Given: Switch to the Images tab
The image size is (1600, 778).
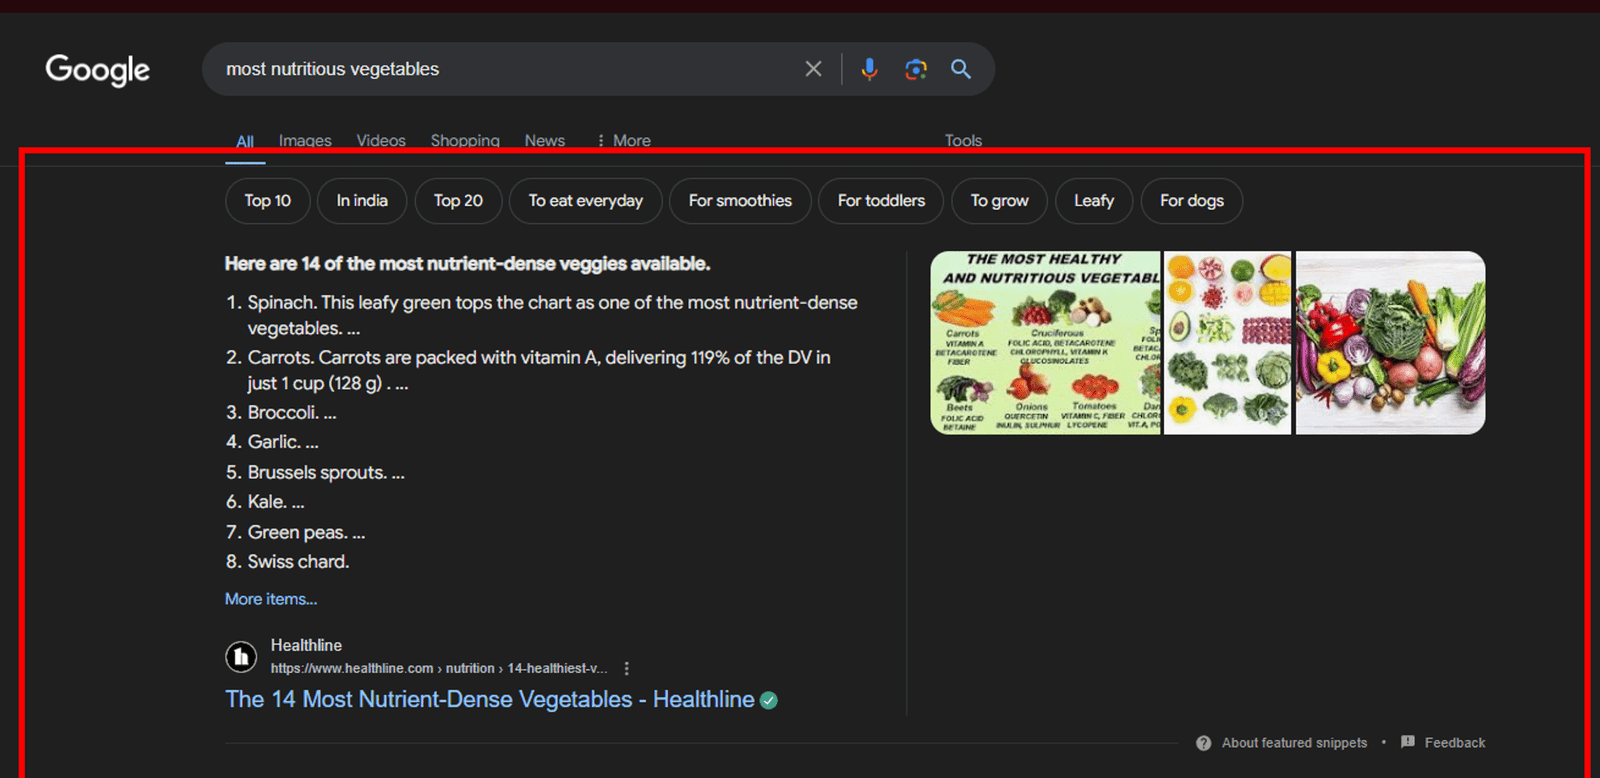Looking at the screenshot, I should 305,140.
